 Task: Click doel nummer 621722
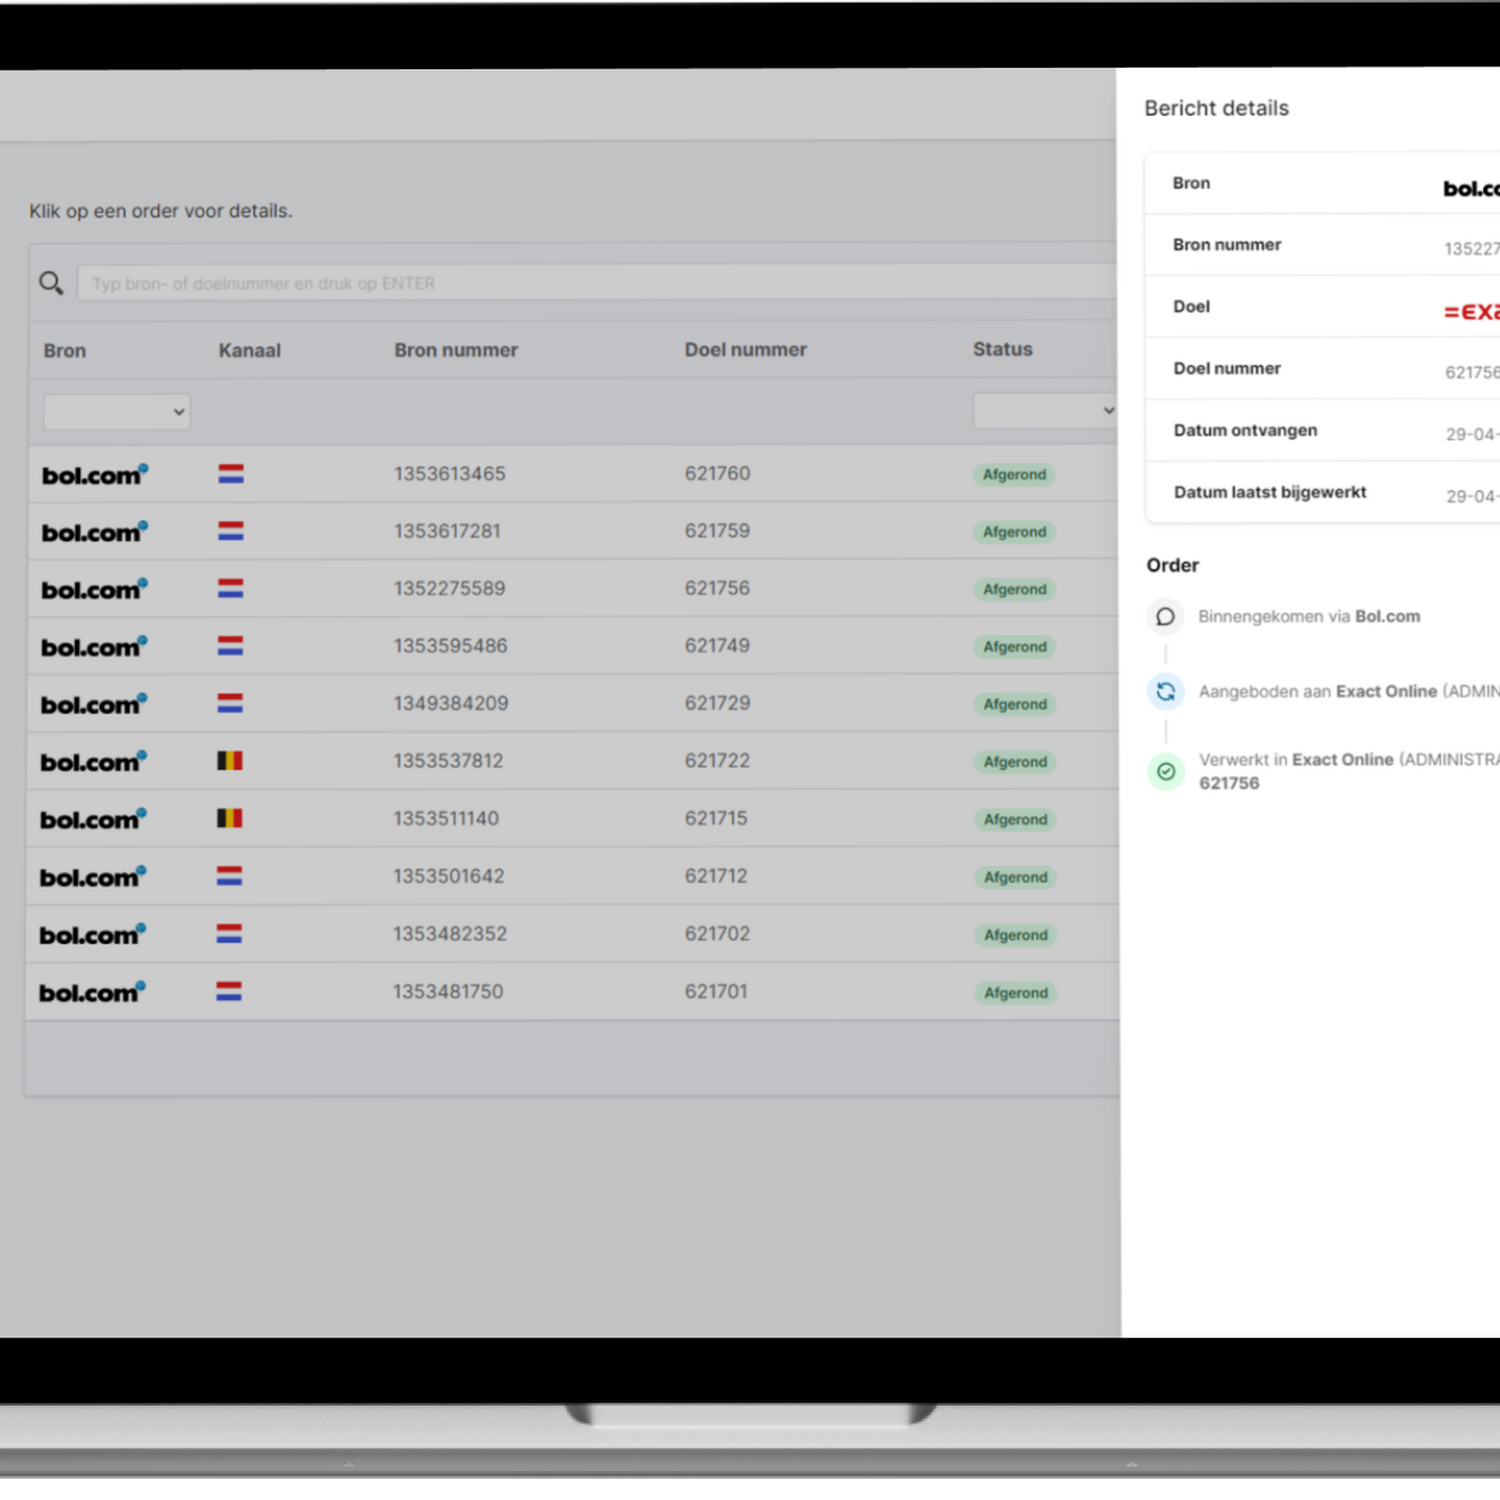(717, 761)
